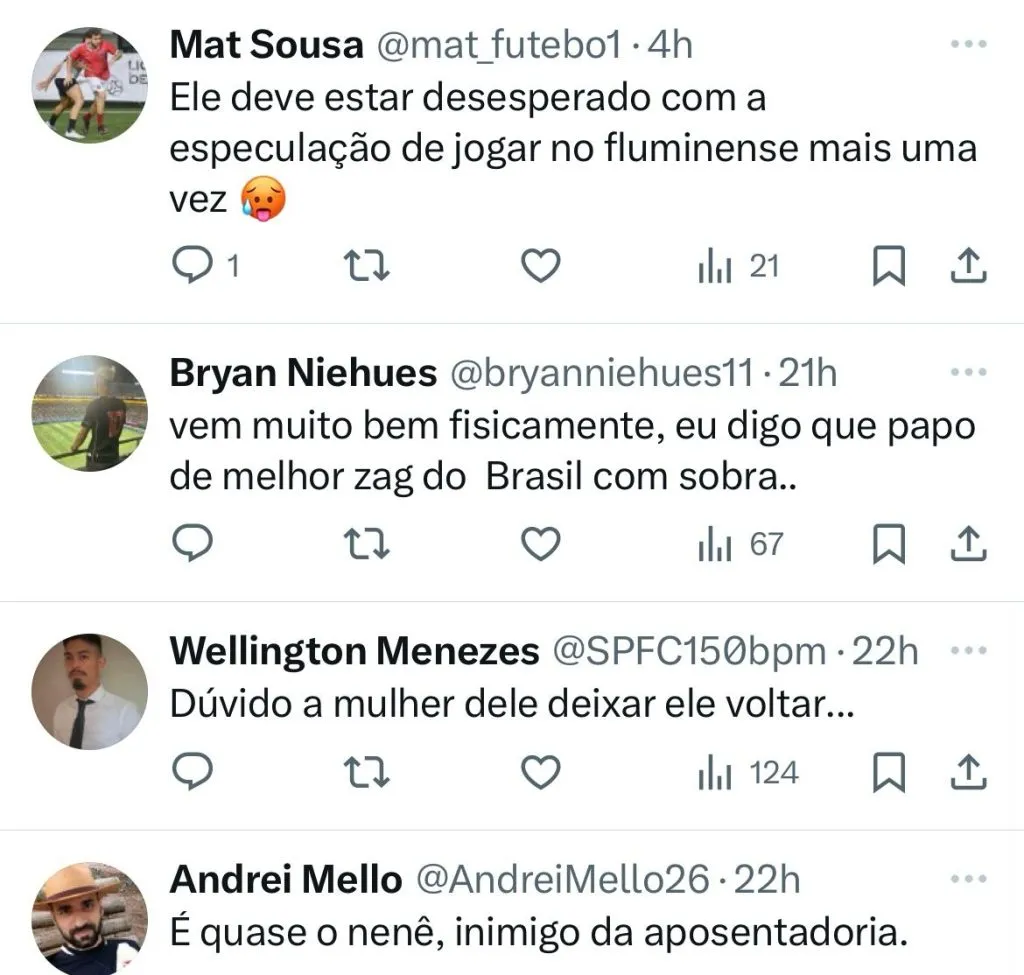1024x975 pixels.
Task: Open more options on Wellington Menezes's tweet
Action: [967, 651]
